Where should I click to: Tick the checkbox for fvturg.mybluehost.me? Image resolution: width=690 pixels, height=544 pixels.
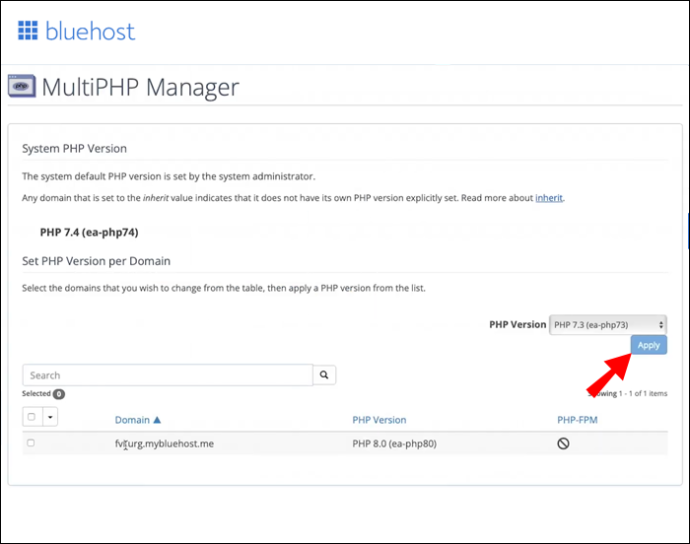click(30, 443)
